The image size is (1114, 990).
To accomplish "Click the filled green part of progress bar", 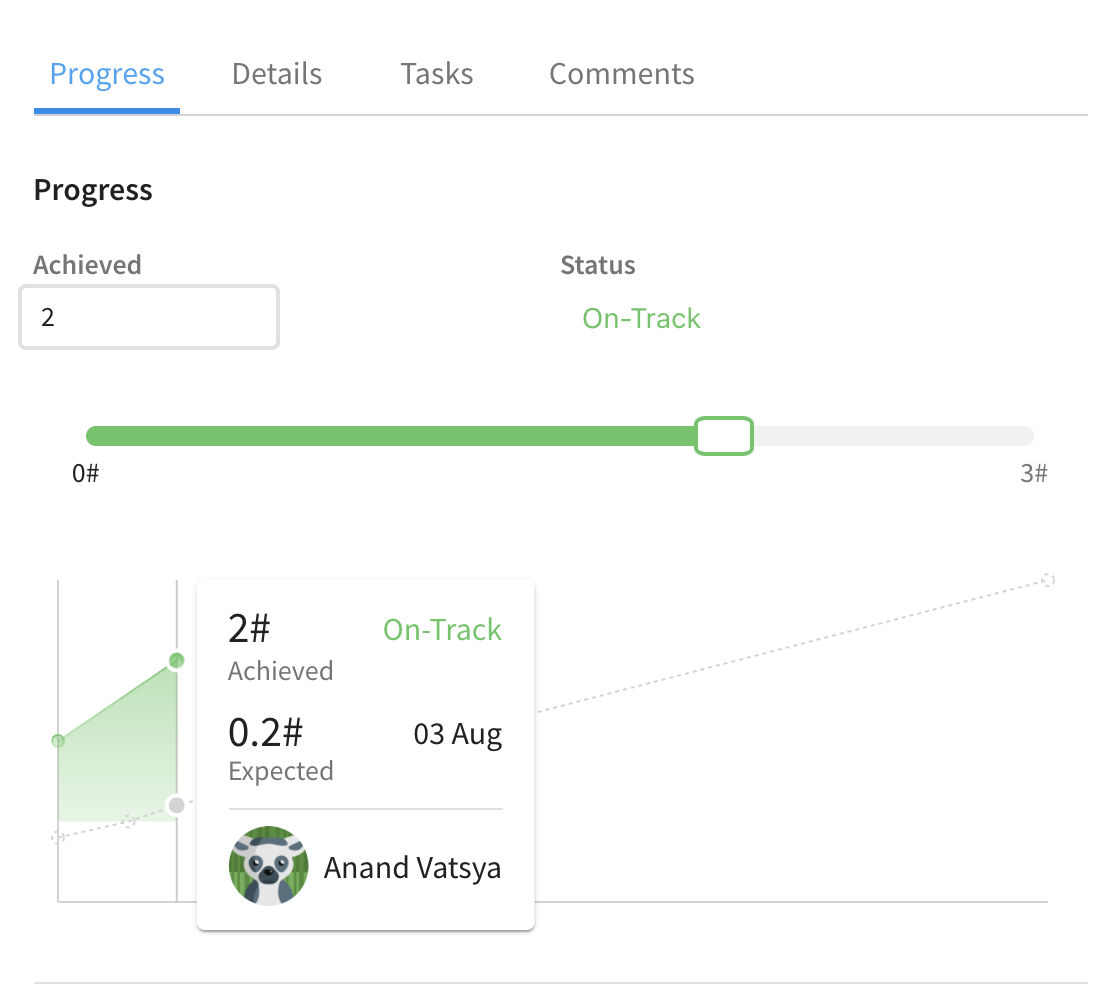I will tap(390, 436).
